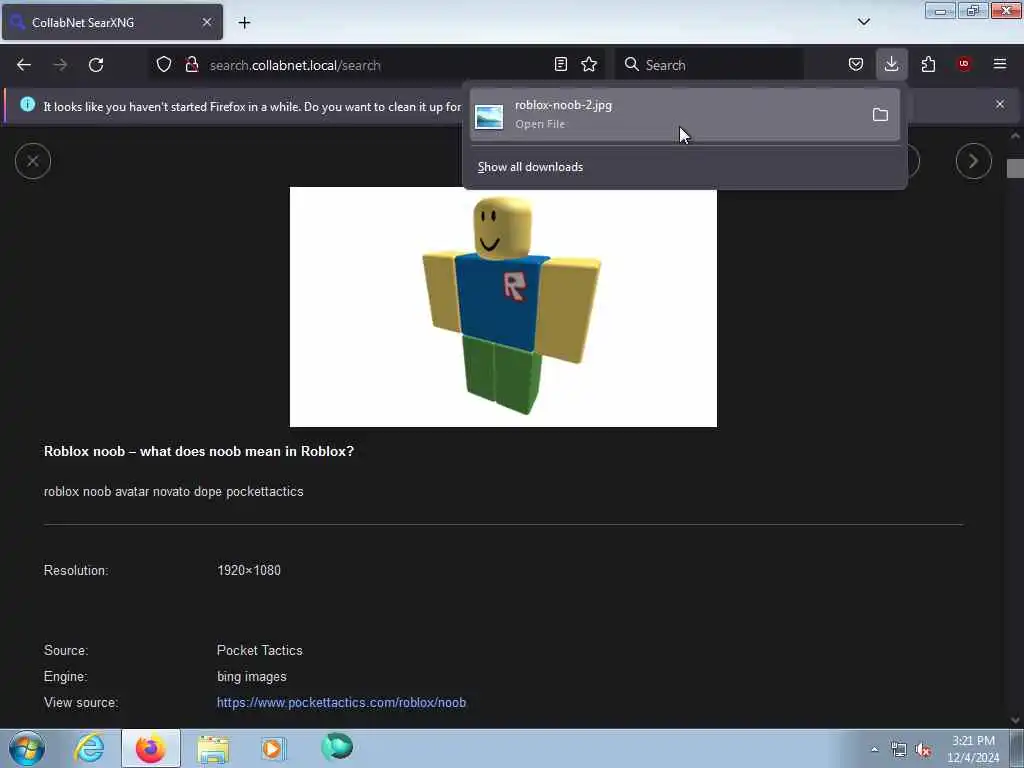Click the Search box magnifier icon

point(632,64)
